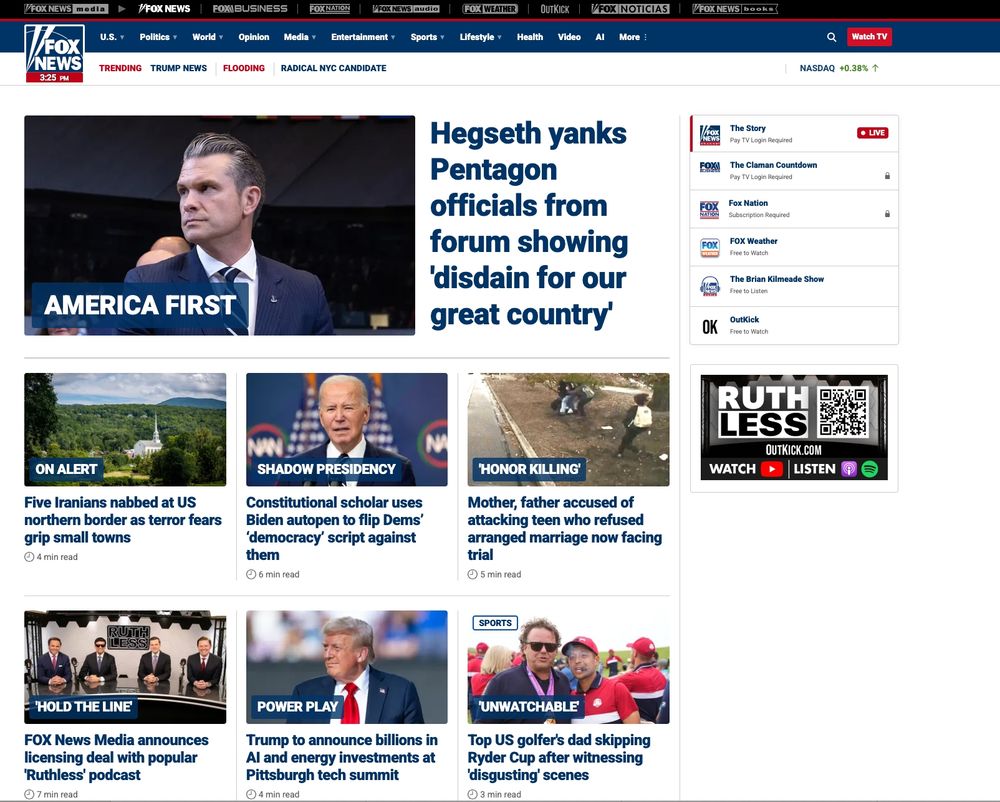This screenshot has width=1000, height=802.
Task: Open the search magnifier icon
Action: coord(832,37)
